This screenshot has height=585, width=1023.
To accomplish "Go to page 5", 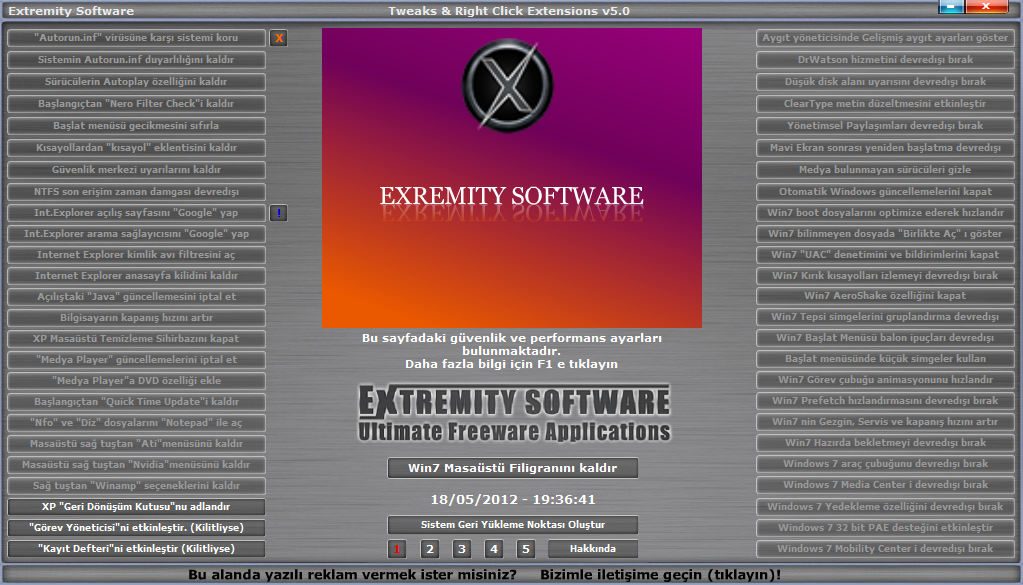I will pyautogui.click(x=526, y=549).
